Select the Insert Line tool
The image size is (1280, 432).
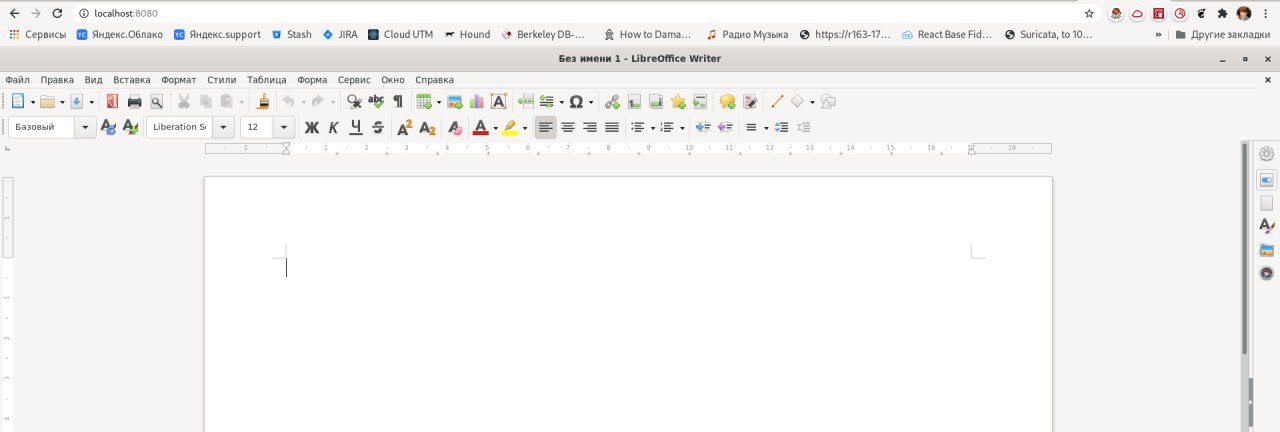click(x=777, y=101)
